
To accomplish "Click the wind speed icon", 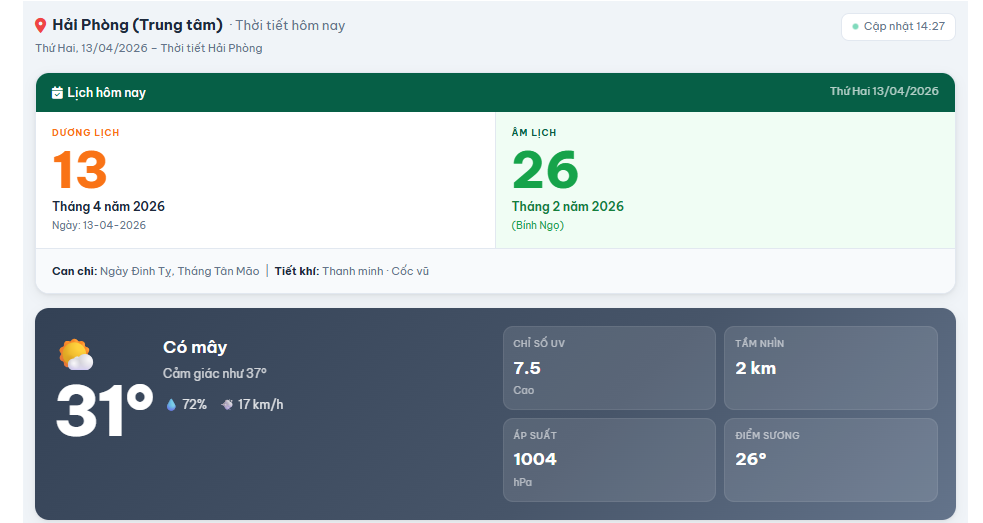I will [x=227, y=405].
